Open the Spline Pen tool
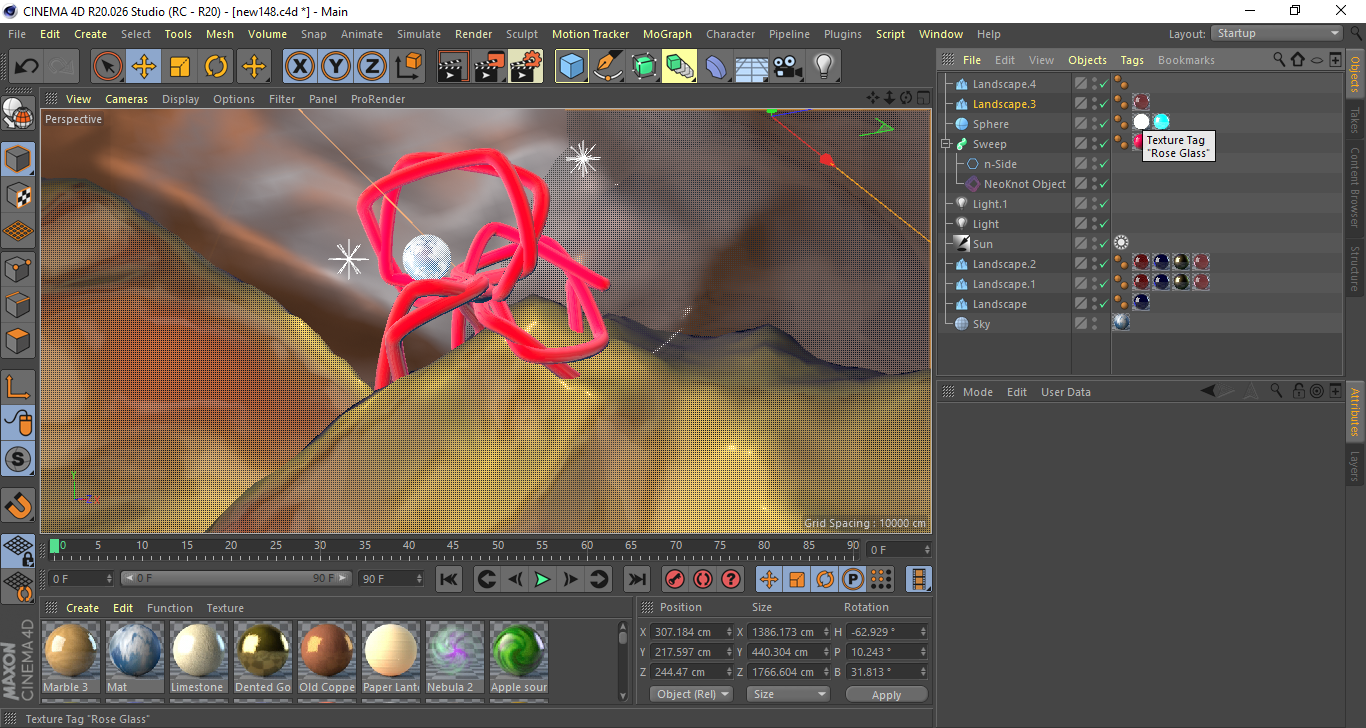The image size is (1366, 728). pos(608,67)
